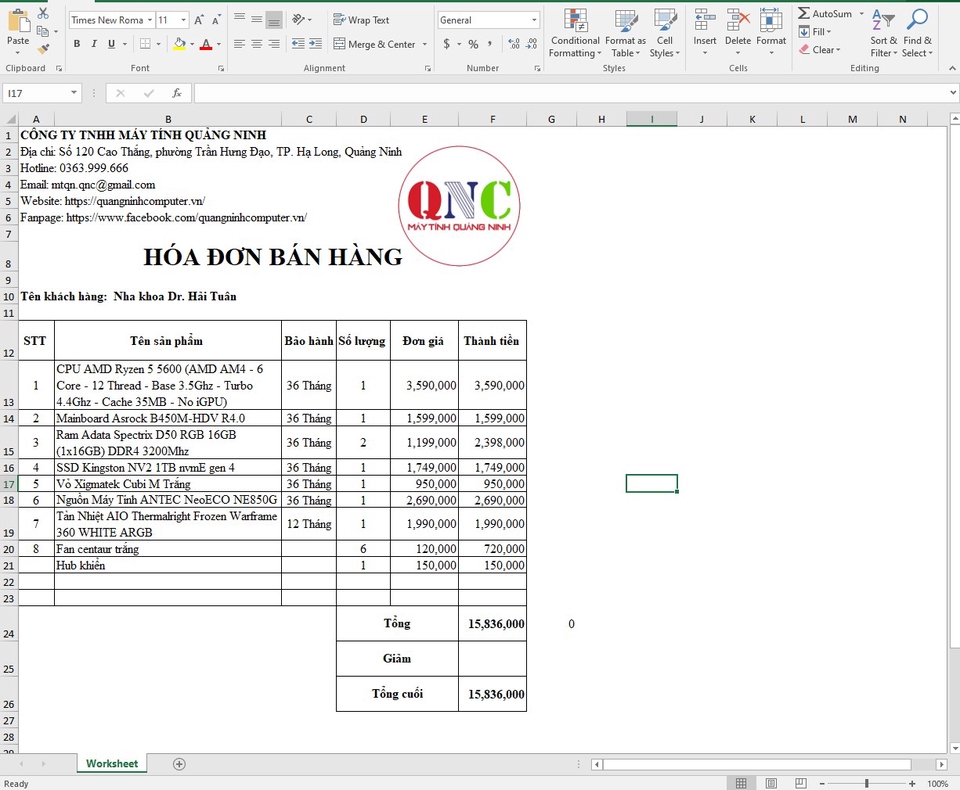Click AutoSum sigma button
Viewport: 960px width, 790px height.
tap(824, 13)
